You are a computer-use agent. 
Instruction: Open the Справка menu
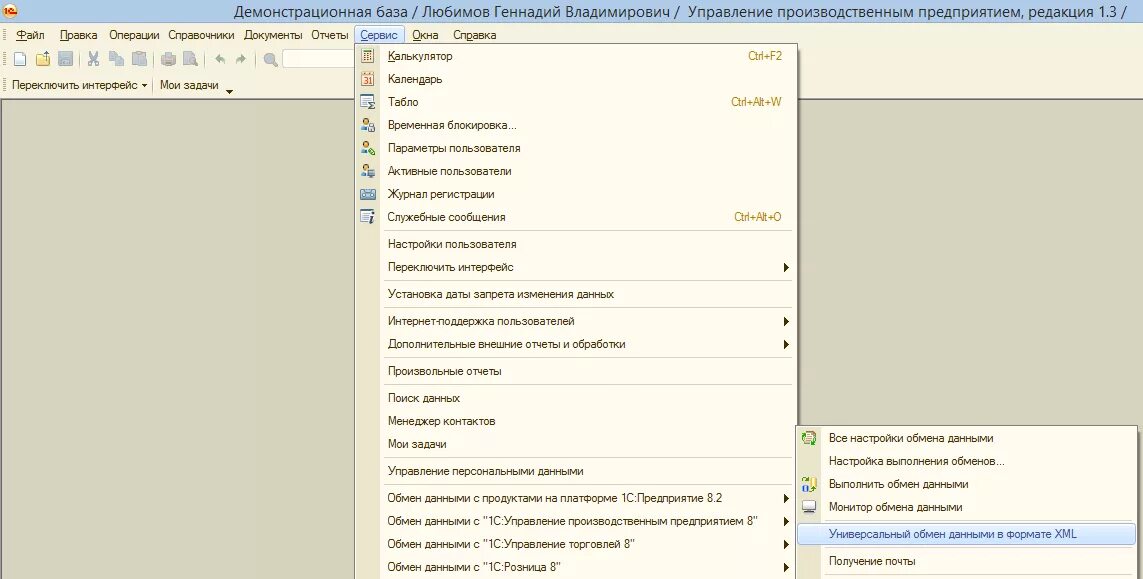tap(475, 35)
